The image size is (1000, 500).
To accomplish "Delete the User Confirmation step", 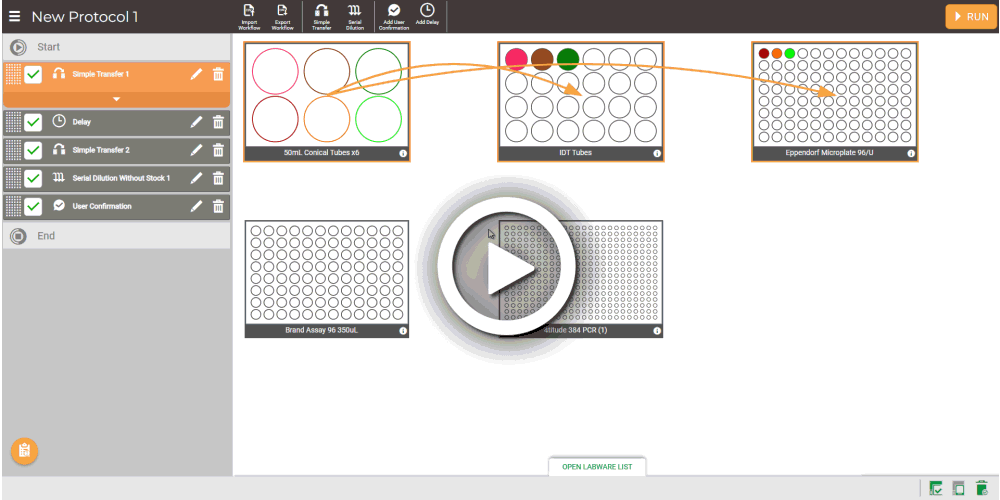I will (218, 206).
